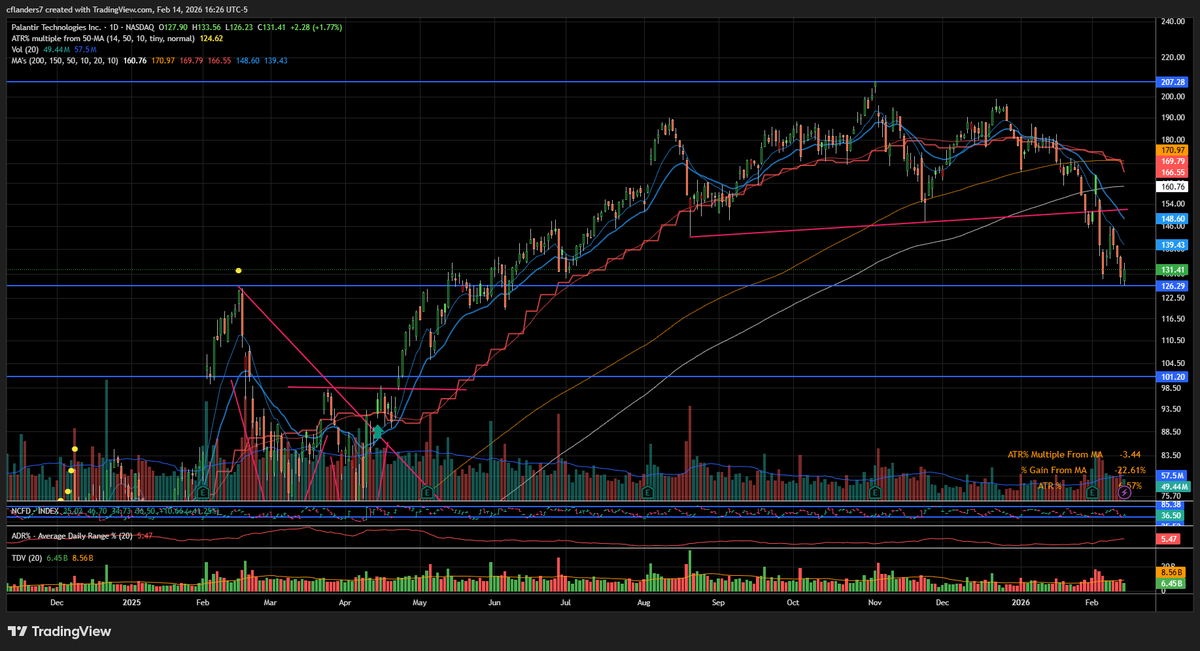Click the purple lightning bolt icon near volume
This screenshot has width=1200, height=651.
click(1124, 493)
